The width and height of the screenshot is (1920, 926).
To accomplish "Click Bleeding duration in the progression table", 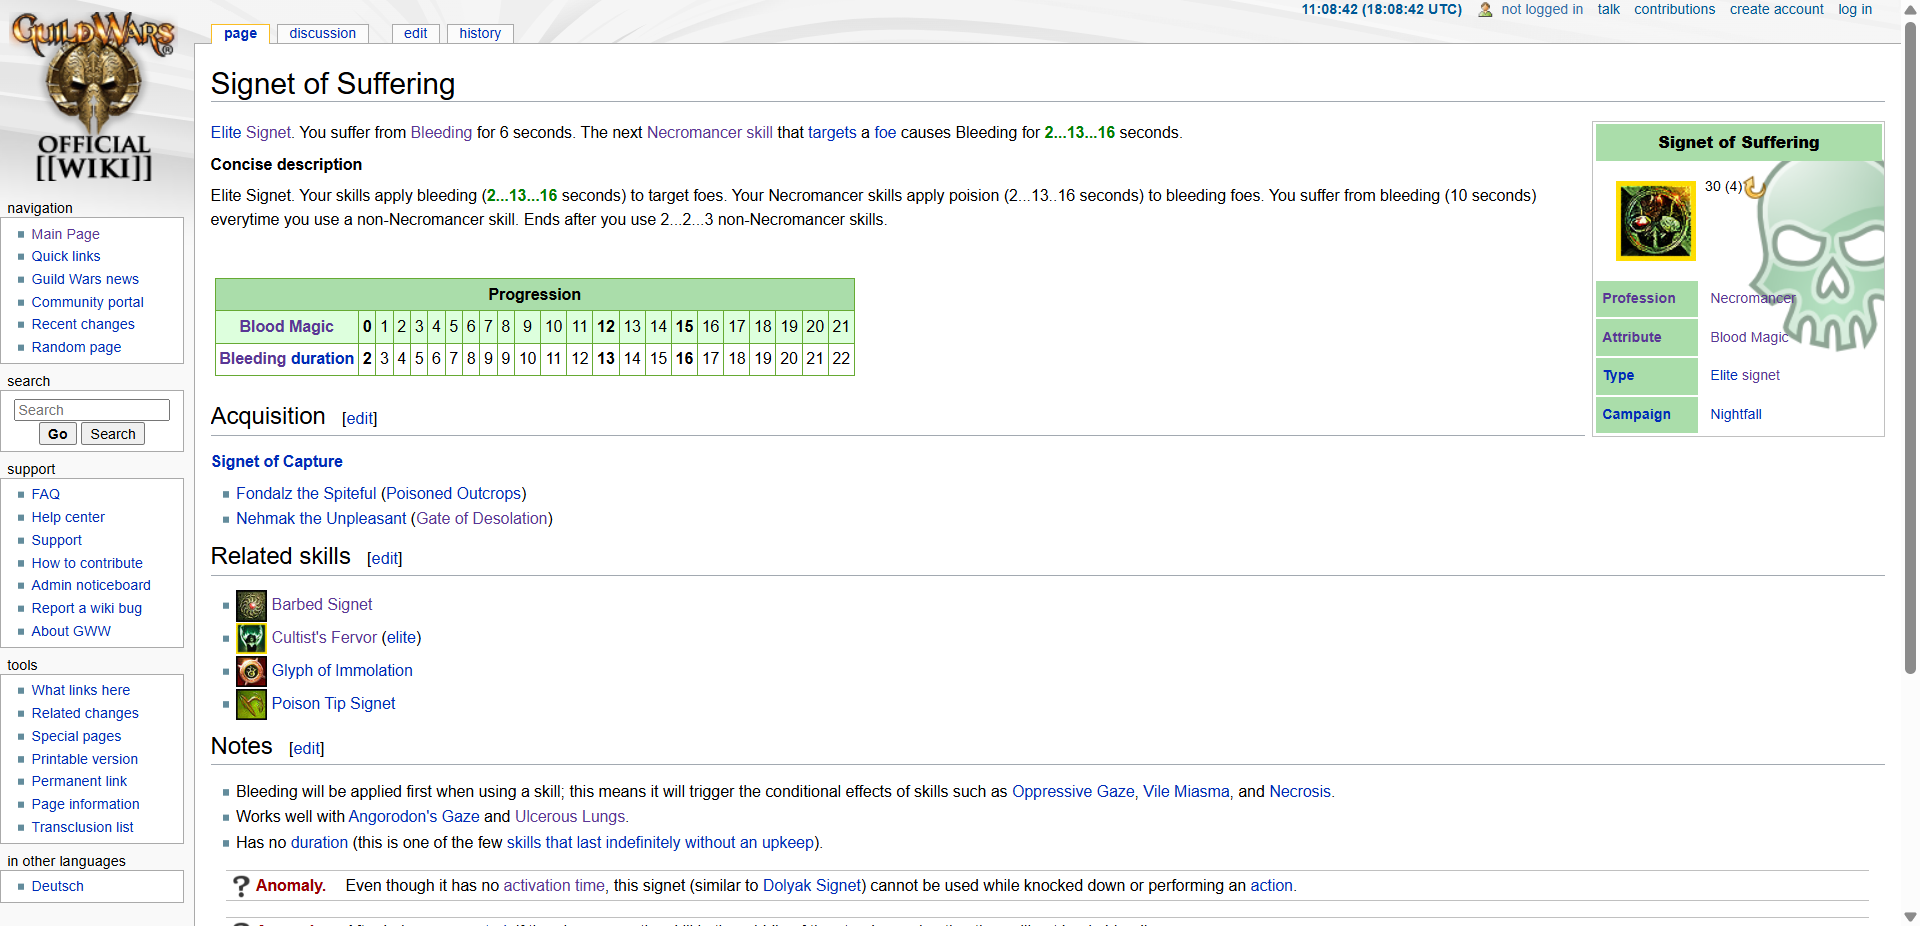I will coord(287,358).
